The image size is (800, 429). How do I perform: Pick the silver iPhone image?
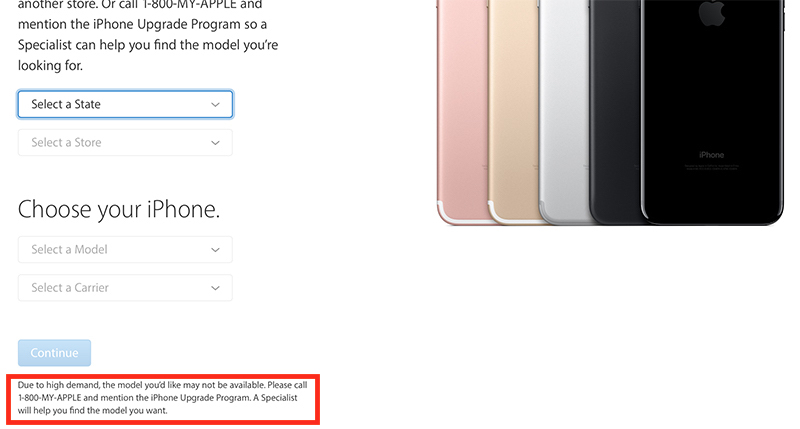pyautogui.click(x=564, y=112)
